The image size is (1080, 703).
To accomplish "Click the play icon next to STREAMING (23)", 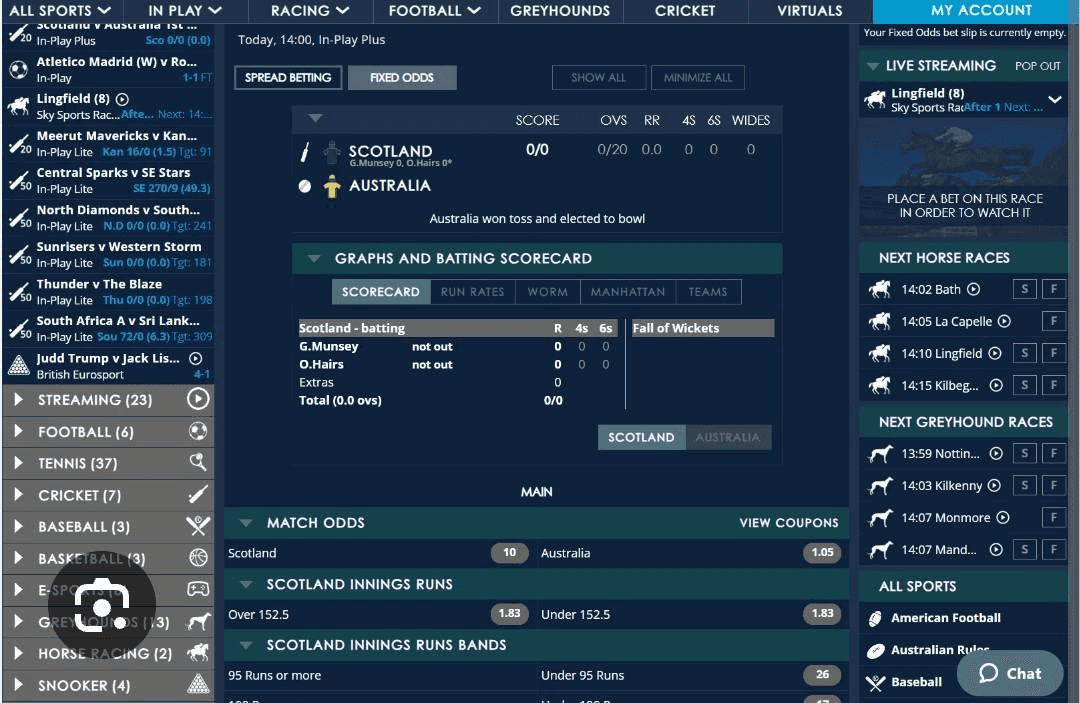I will coord(196,399).
